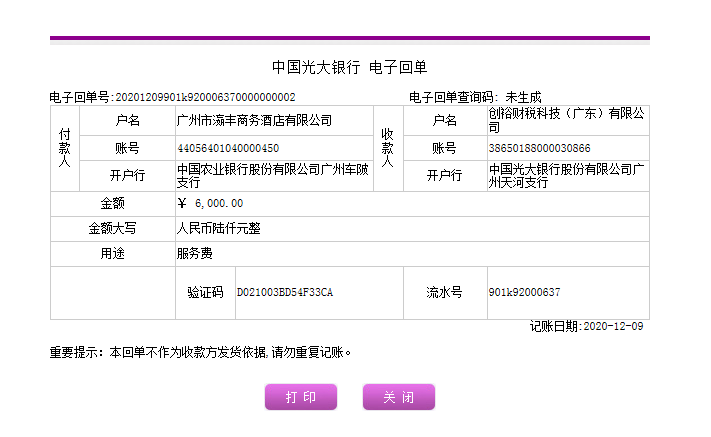Select verification code D021003BD54F33CA
This screenshot has height=437, width=711.
[285, 292]
